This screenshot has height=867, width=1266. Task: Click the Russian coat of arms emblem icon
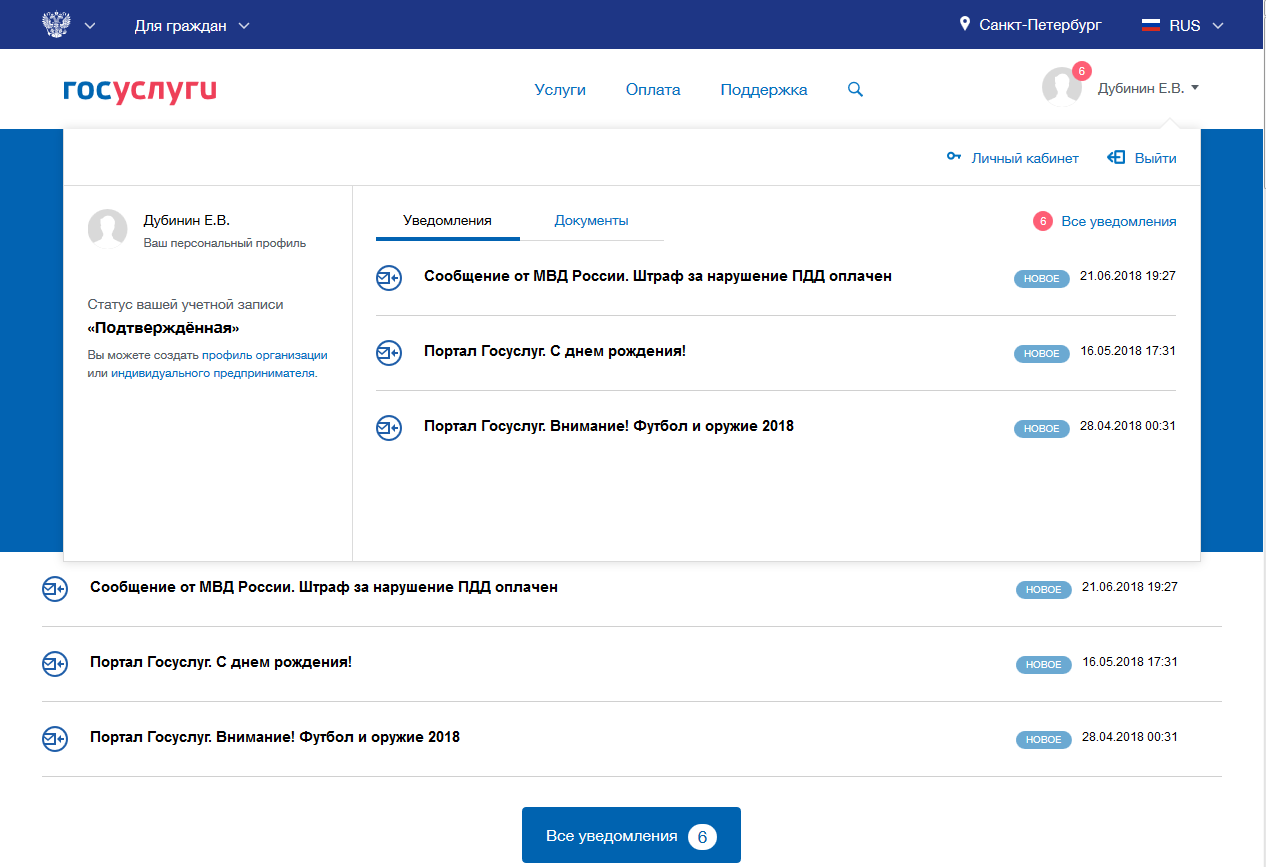click(58, 24)
